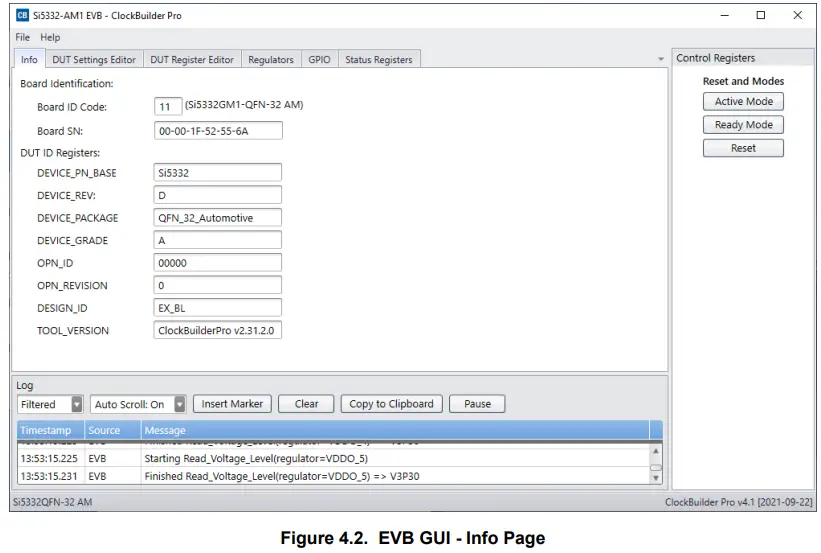Click the Reset button
The width and height of the screenshot is (821, 553).
point(744,148)
